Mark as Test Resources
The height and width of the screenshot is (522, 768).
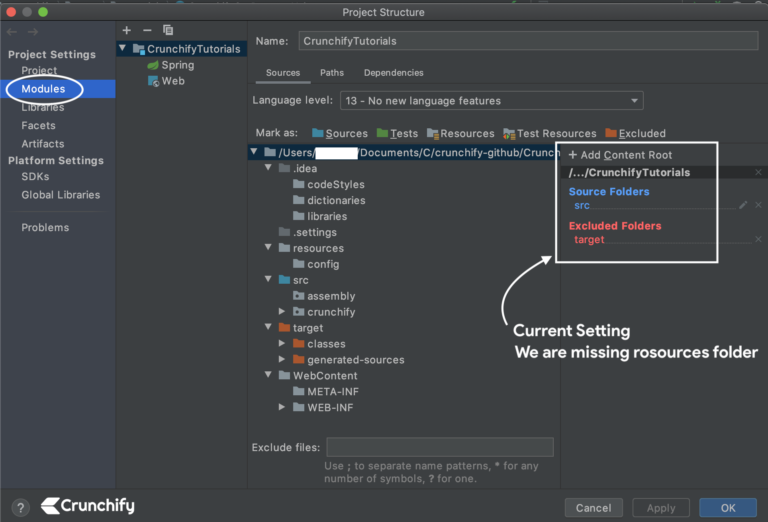click(x=550, y=133)
